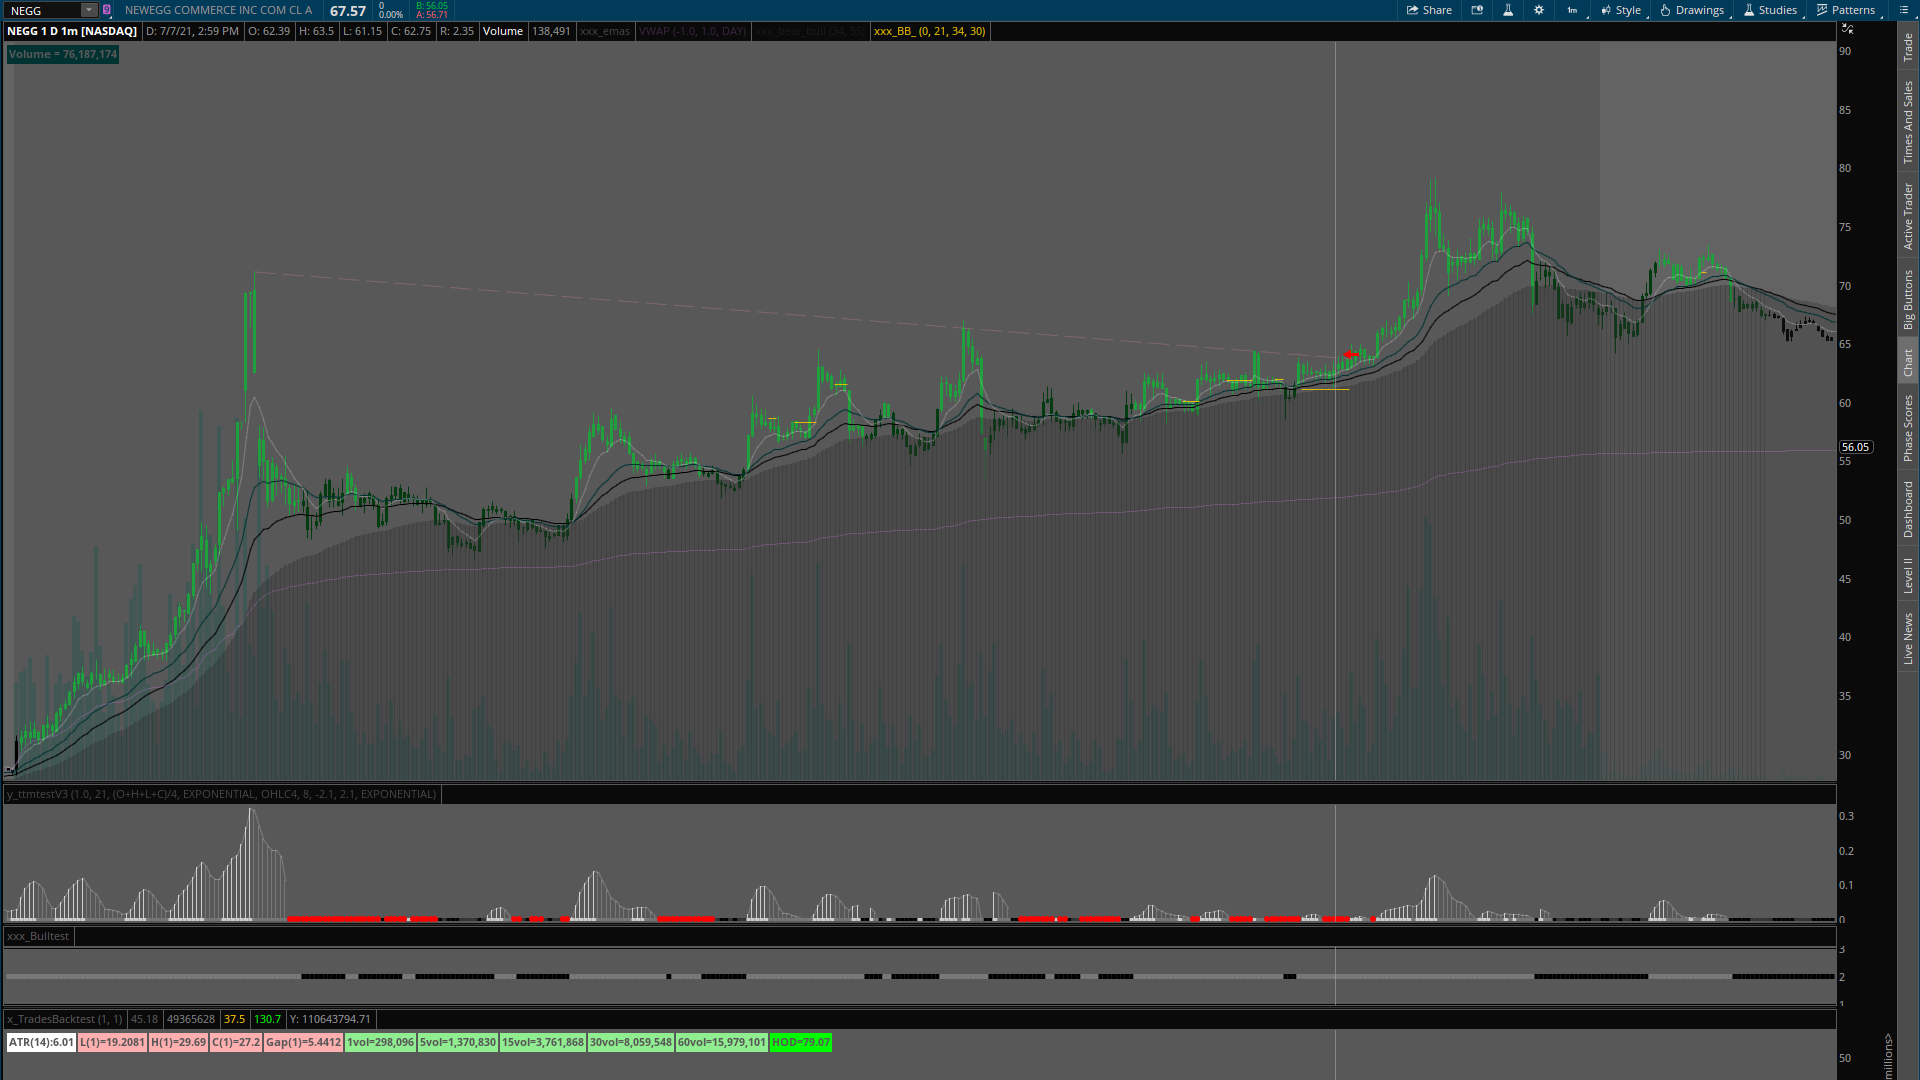The width and height of the screenshot is (1920, 1080).
Task: Open chart settings gear icon
Action: click(x=1539, y=10)
